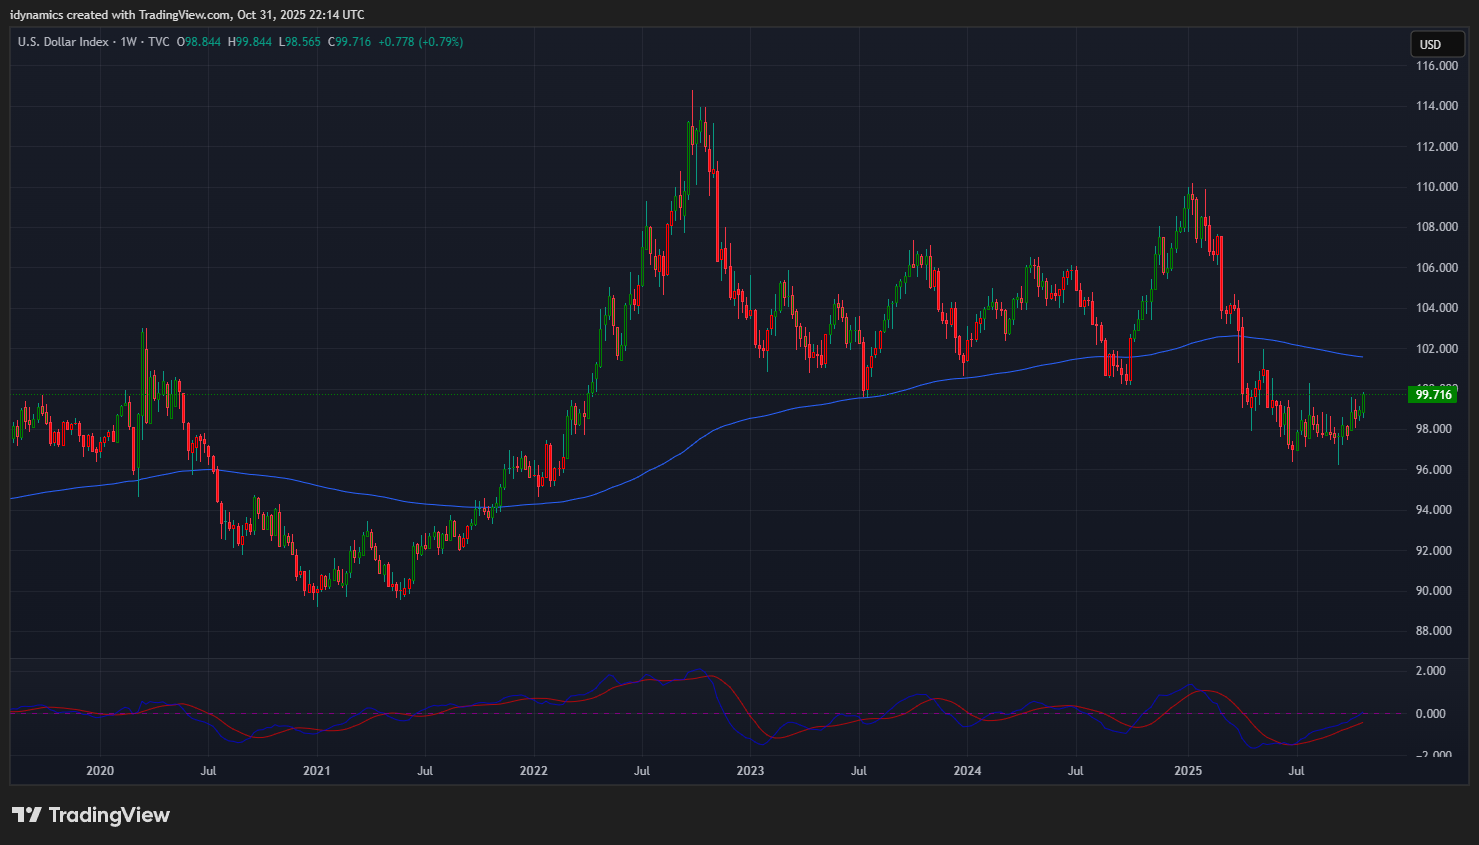Click the 2022 label on time axis
Viewport: 1479px width, 845px height.
(533, 771)
